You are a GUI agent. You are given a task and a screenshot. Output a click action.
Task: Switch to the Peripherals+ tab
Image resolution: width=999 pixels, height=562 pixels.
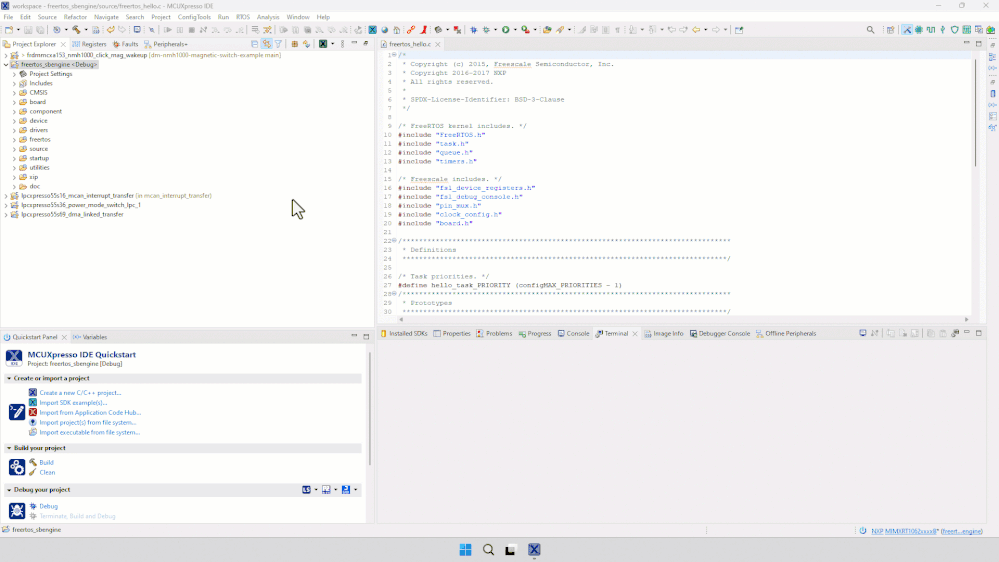(166, 44)
